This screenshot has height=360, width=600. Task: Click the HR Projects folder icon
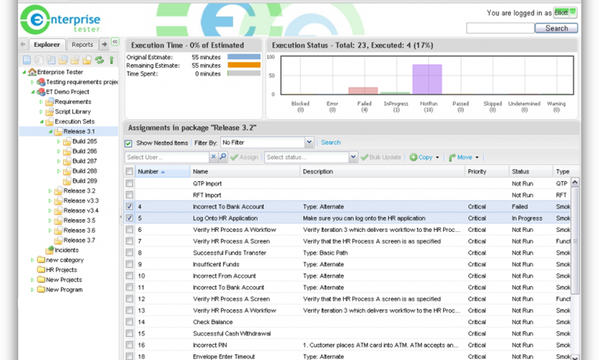coord(41,269)
